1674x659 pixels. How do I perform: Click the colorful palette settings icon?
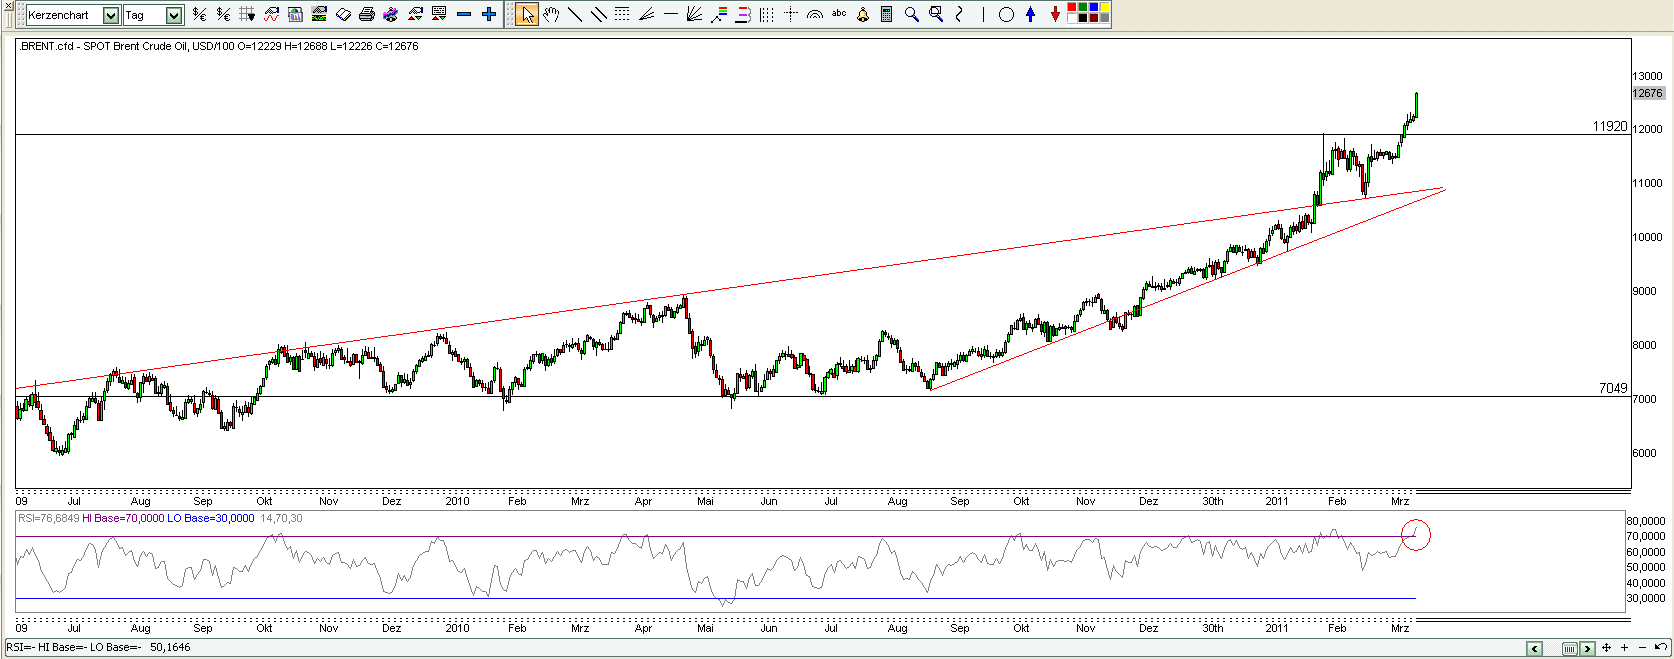point(390,14)
